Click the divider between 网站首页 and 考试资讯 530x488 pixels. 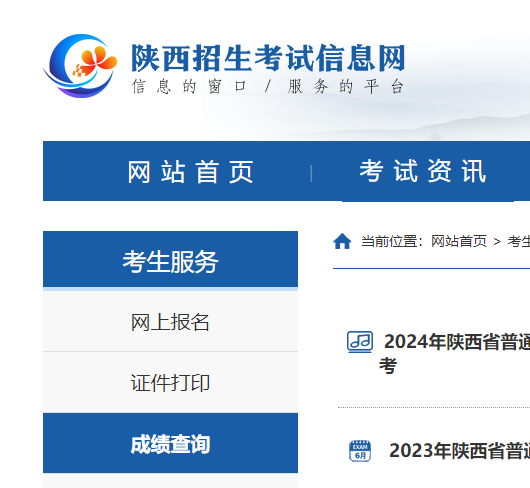coord(311,173)
